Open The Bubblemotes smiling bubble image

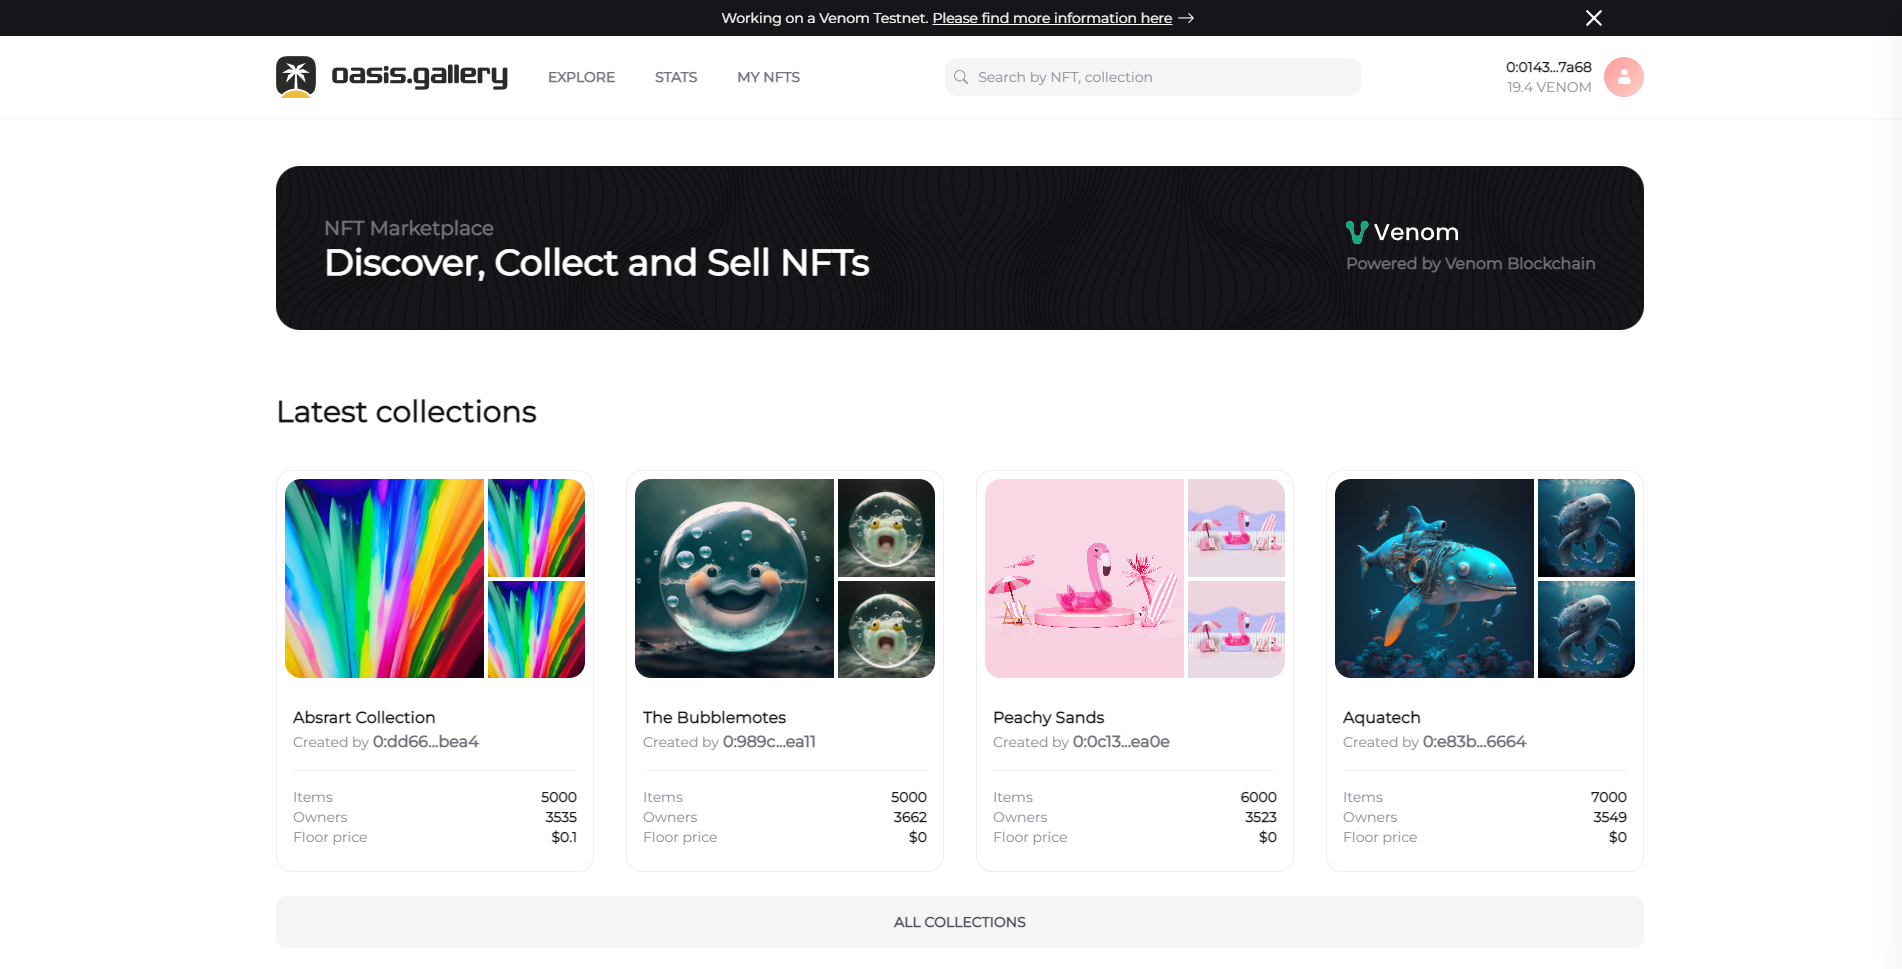pos(734,578)
